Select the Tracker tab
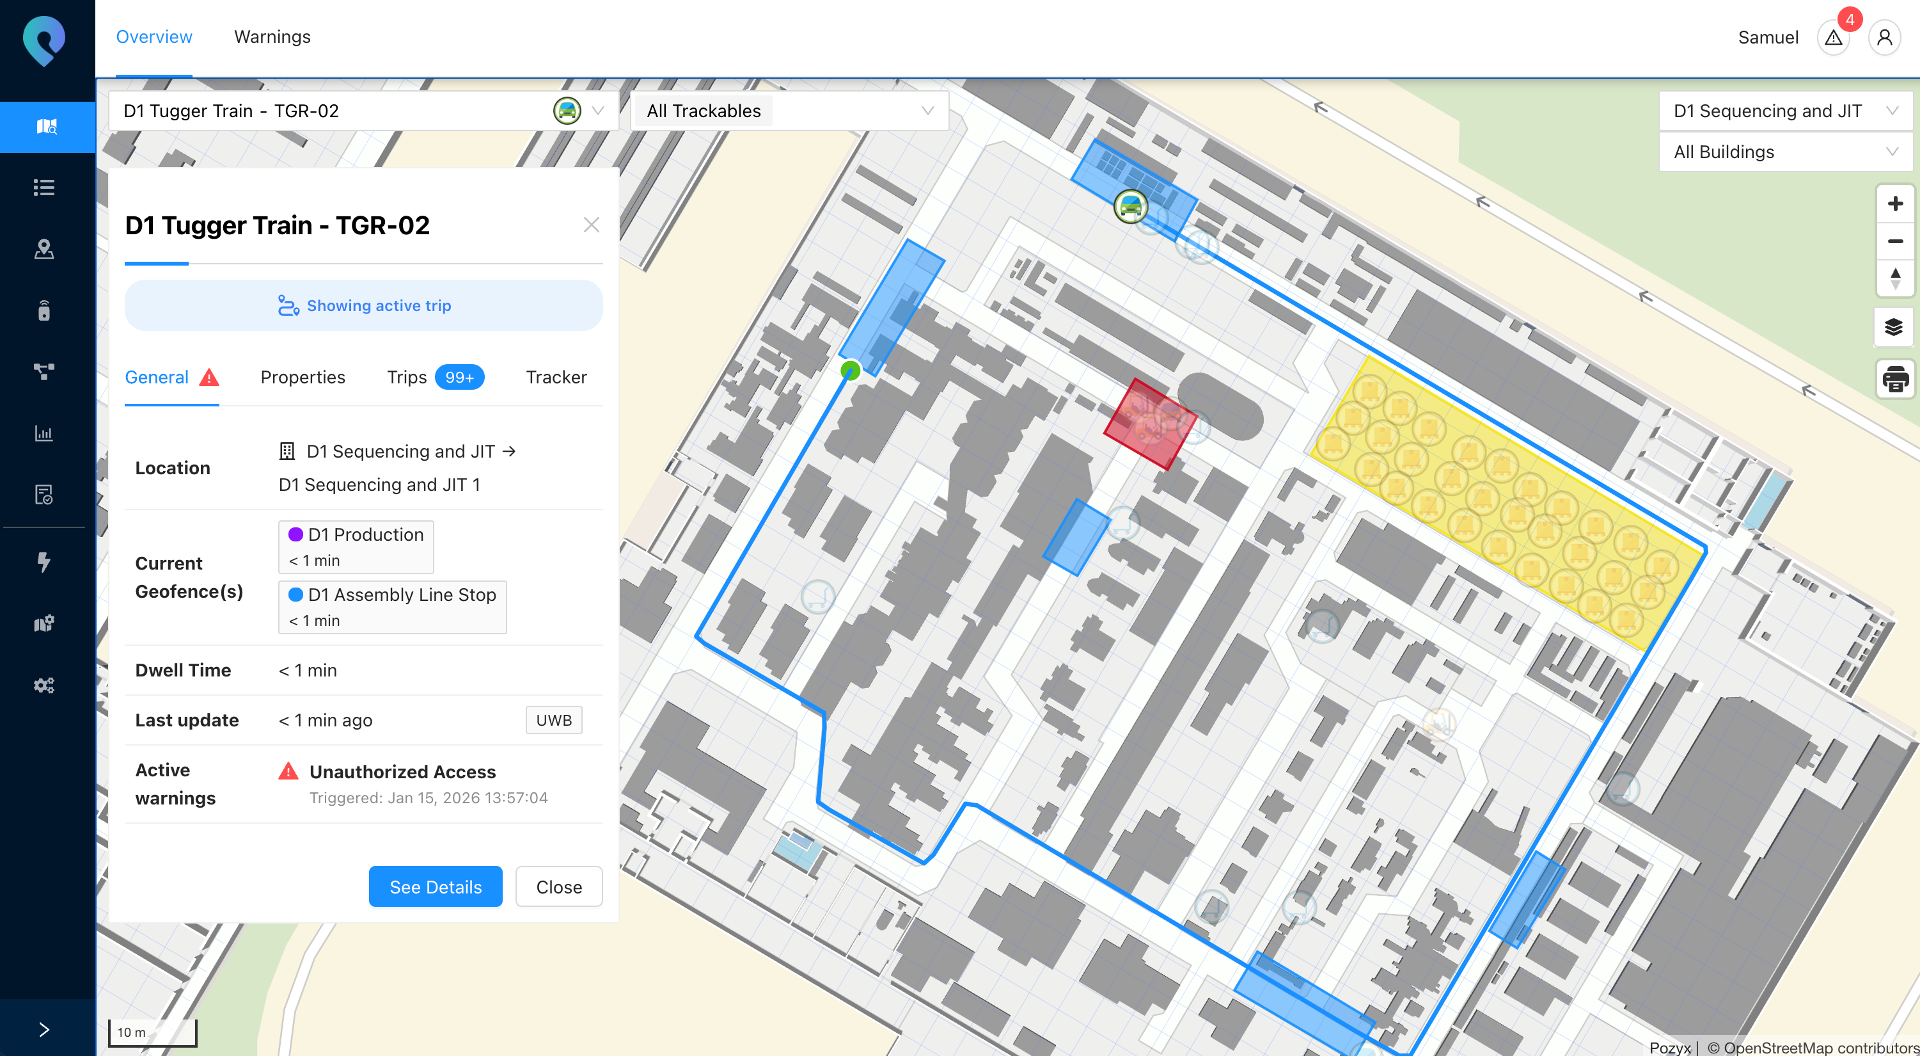 [556, 377]
